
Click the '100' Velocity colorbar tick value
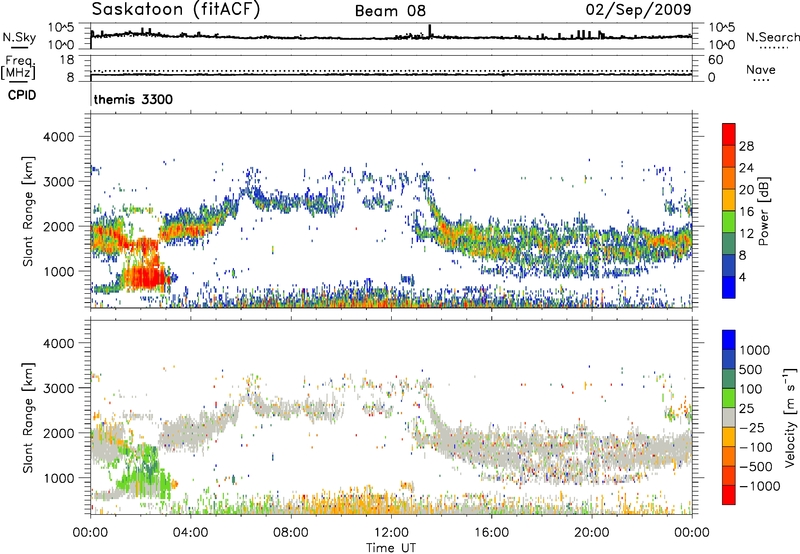coord(751,389)
